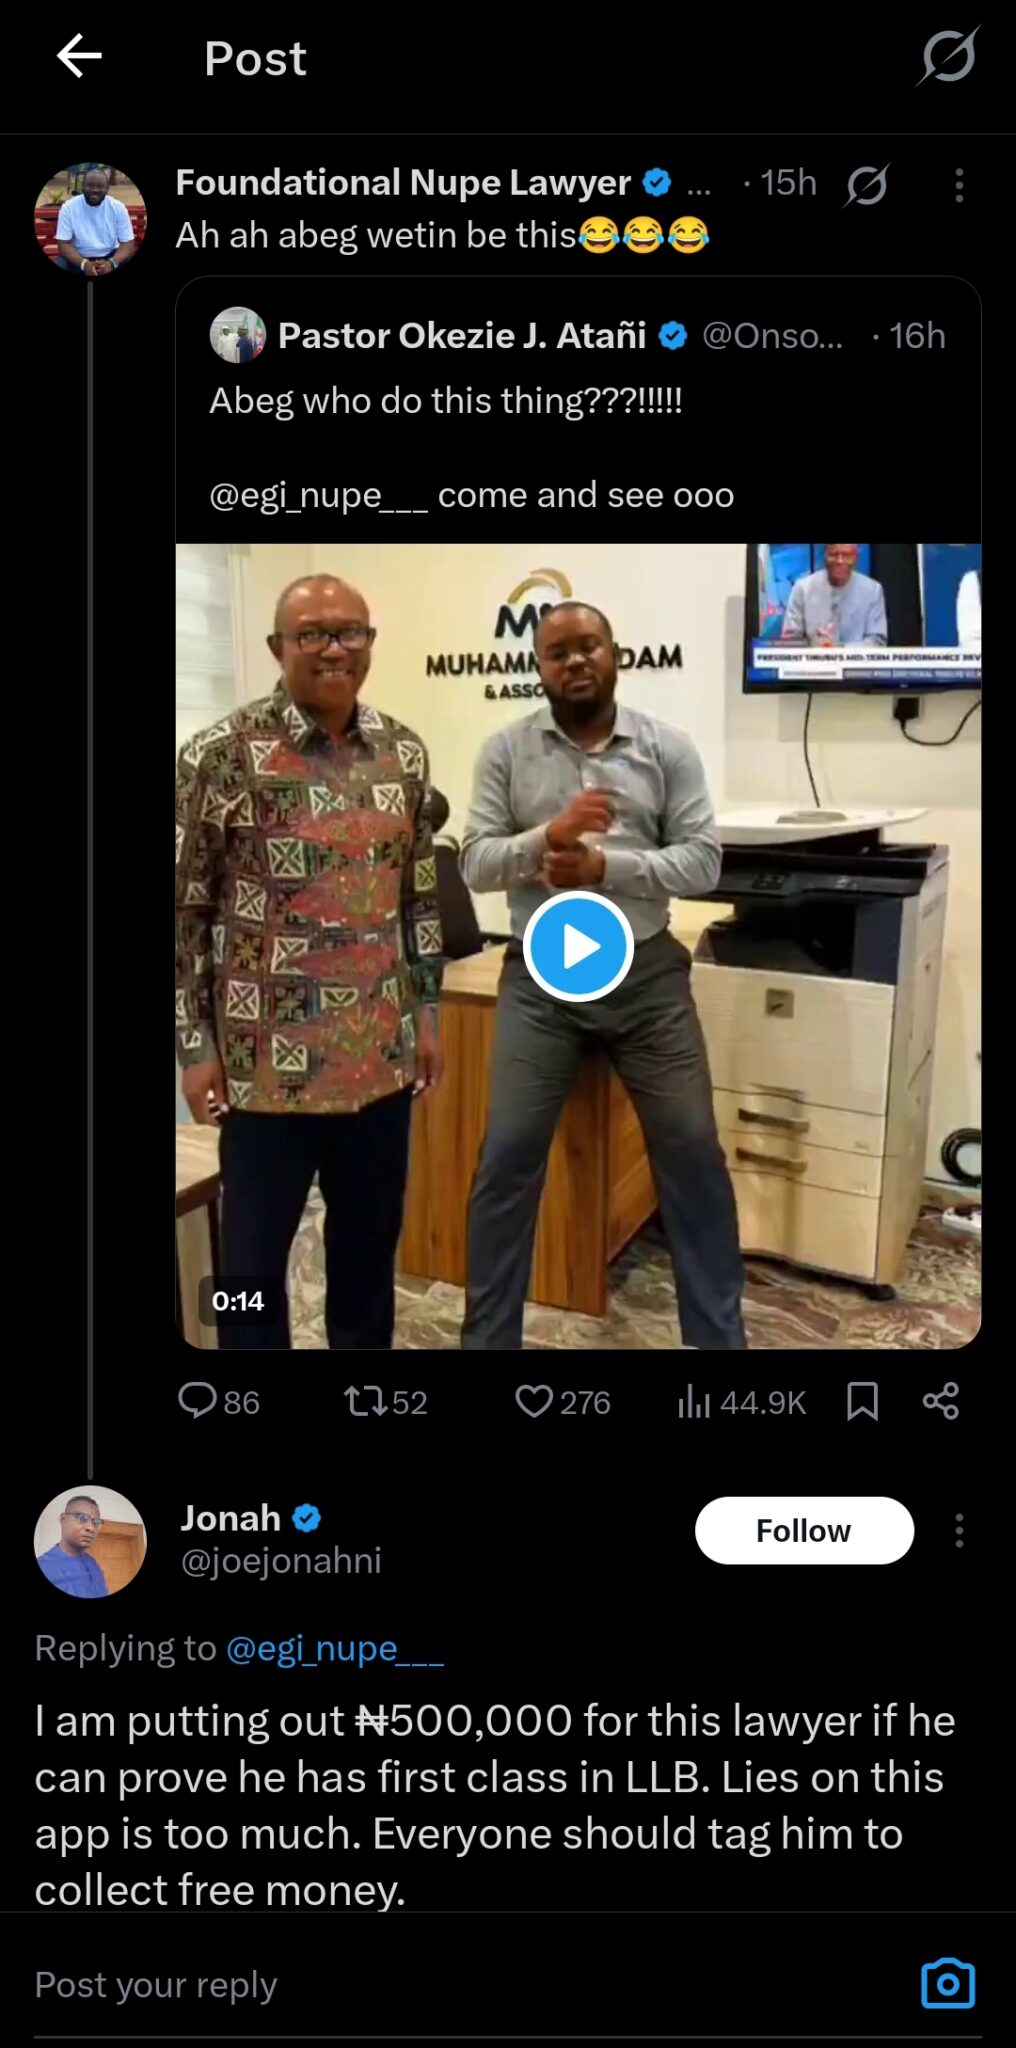Open Pastor Okezie's small avatar
This screenshot has width=1016, height=2048.
237,335
